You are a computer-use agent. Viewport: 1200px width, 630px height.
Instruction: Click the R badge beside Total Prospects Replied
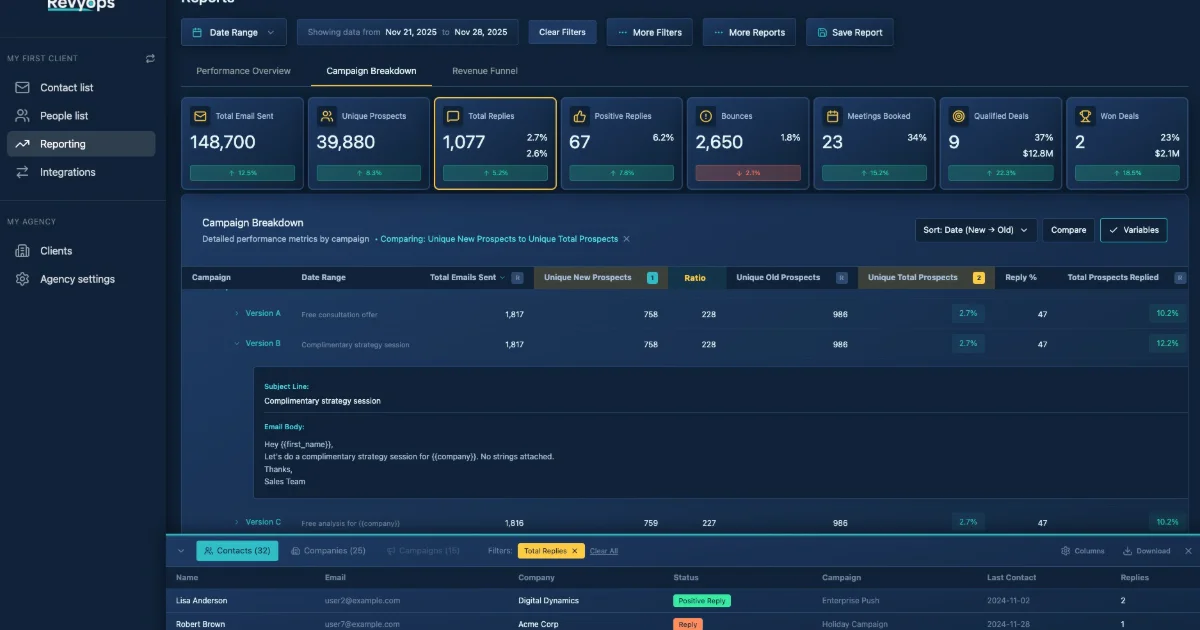pyautogui.click(x=1180, y=278)
